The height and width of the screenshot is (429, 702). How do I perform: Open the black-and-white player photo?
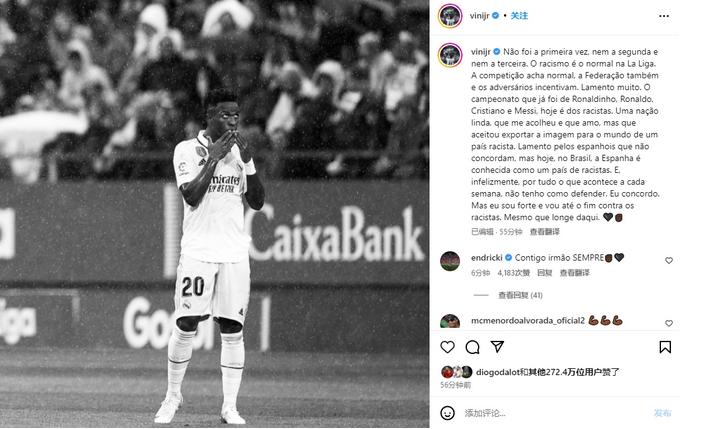point(214,214)
